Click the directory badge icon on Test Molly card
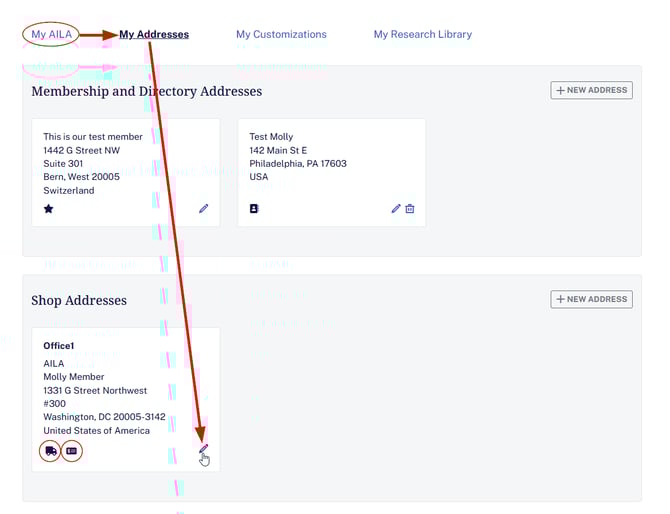 (254, 209)
